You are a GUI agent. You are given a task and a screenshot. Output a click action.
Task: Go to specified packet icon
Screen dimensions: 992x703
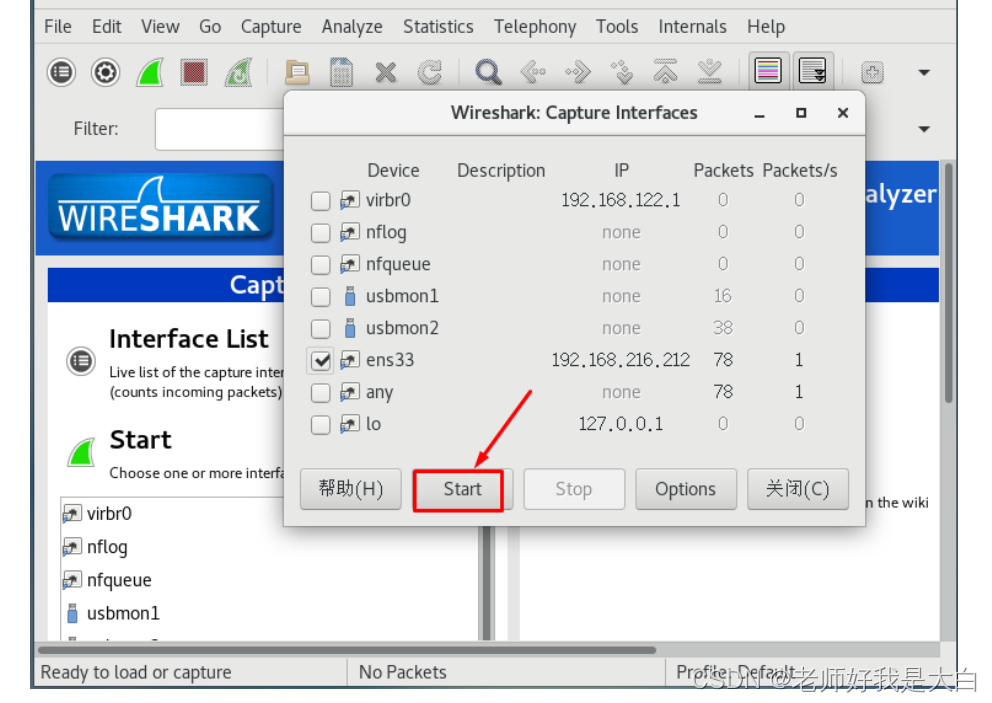click(622, 72)
